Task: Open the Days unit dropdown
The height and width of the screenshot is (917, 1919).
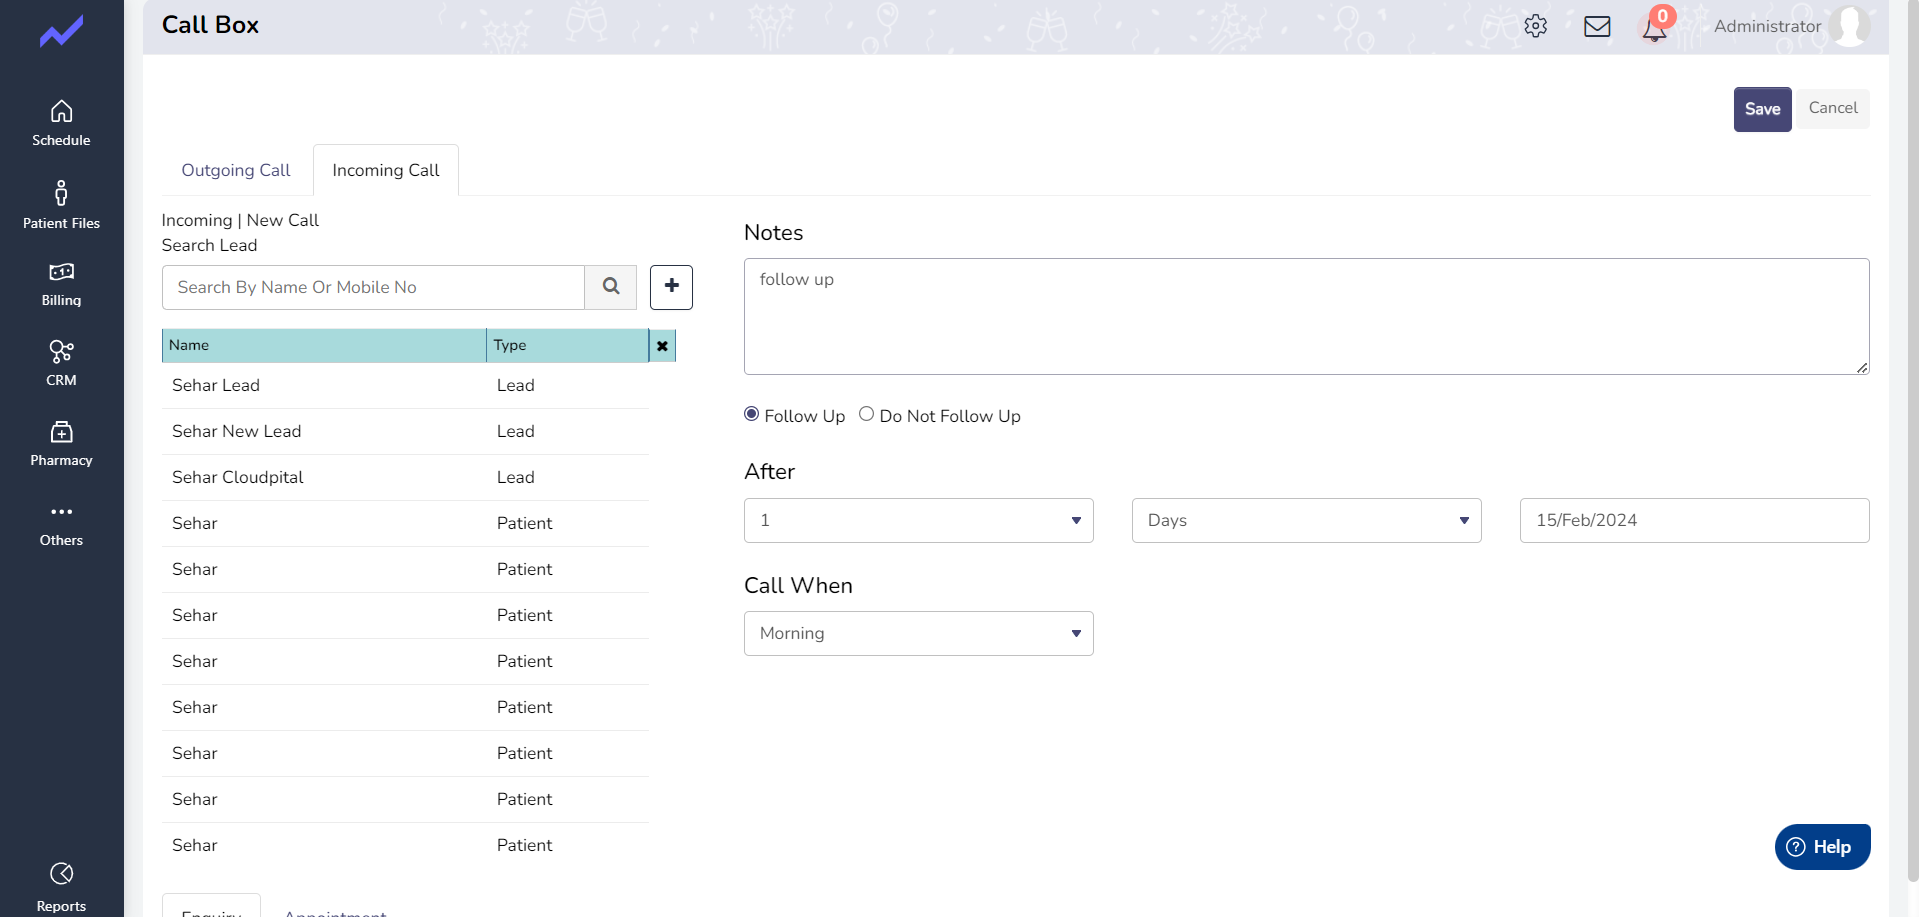Action: coord(1306,520)
